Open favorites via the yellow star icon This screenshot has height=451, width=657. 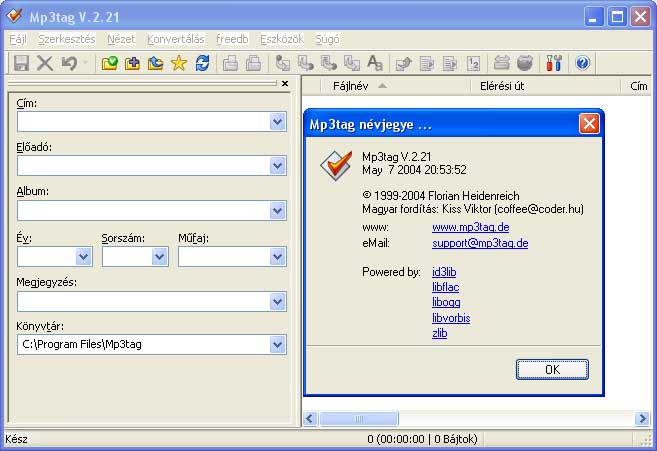click(179, 63)
